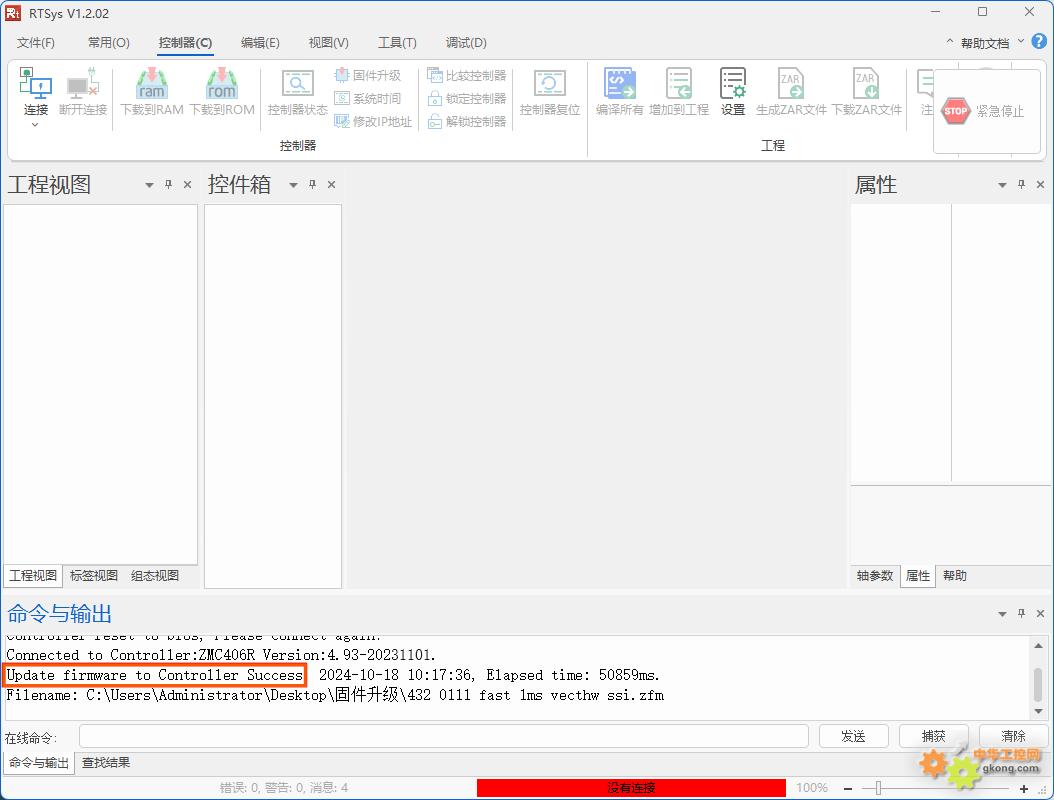Click the 在线命令 input field

[444, 736]
